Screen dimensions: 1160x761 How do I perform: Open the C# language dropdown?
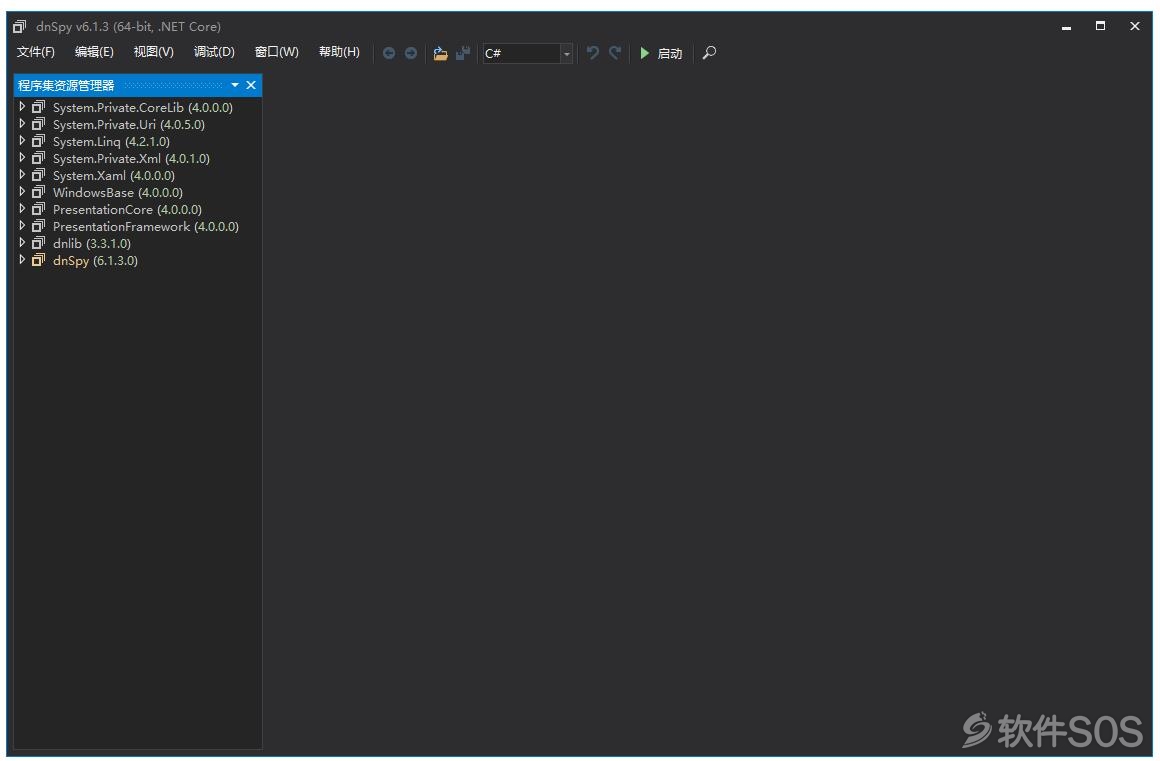(x=567, y=53)
